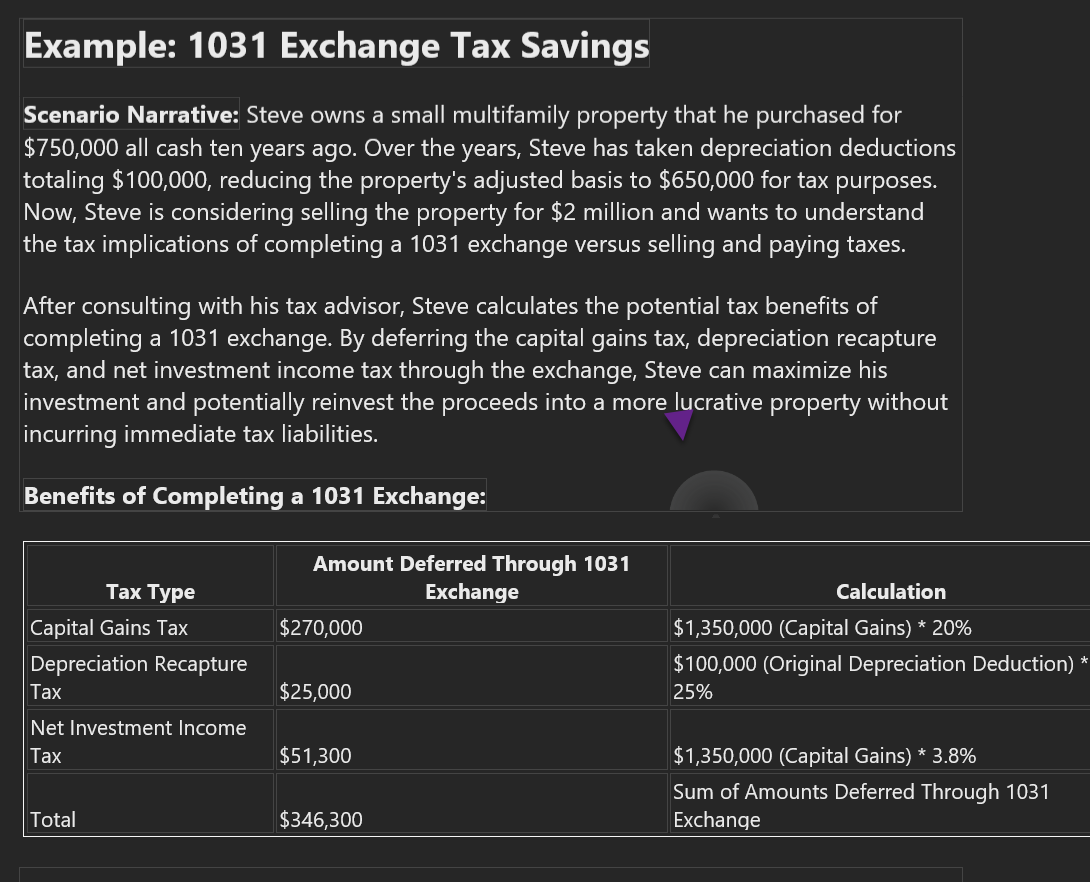This screenshot has width=1090, height=882.
Task: Click the "$1,350,000 (Capital Gains) * 20%" cell
Action: [822, 628]
